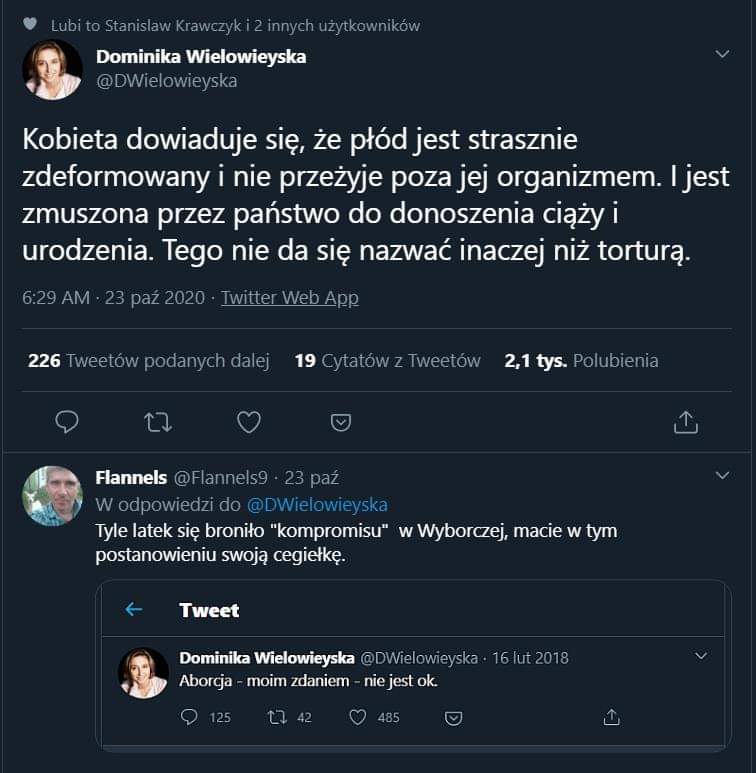Open the reply icon showing 125 replies
The image size is (756, 773).
click(189, 717)
